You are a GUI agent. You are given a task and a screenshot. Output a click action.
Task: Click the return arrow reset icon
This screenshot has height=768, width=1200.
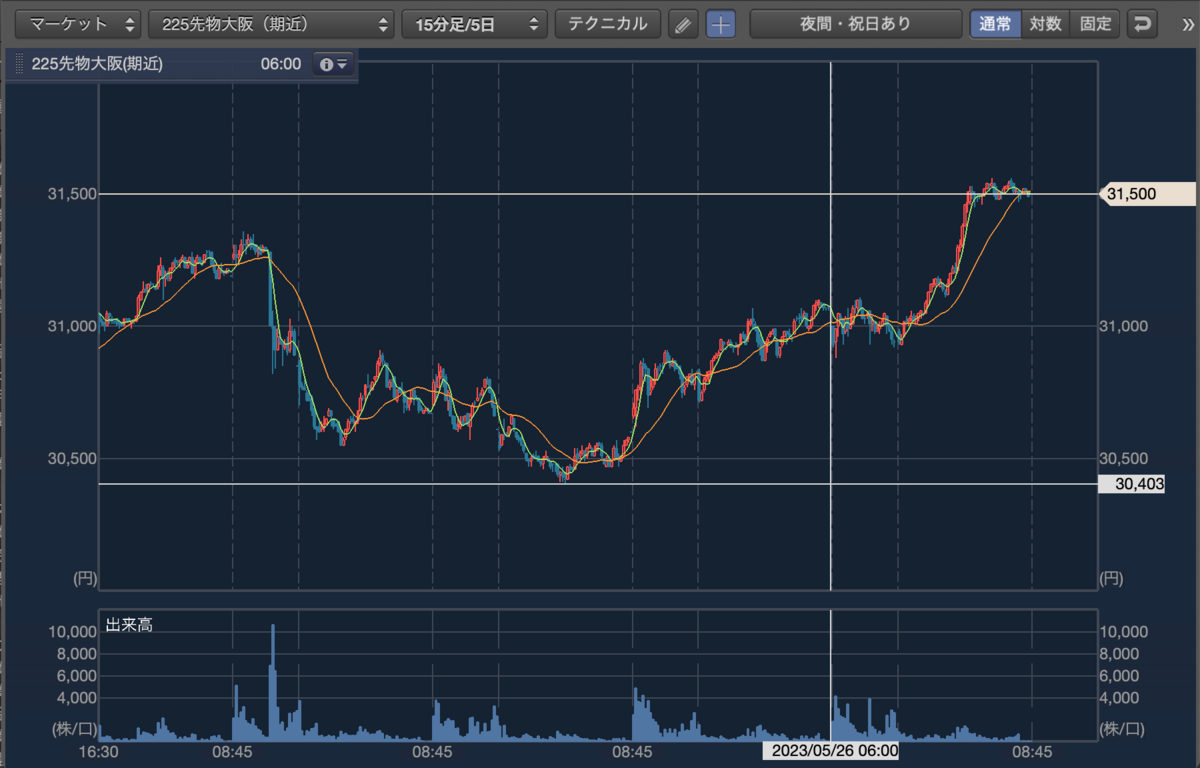(x=1141, y=24)
